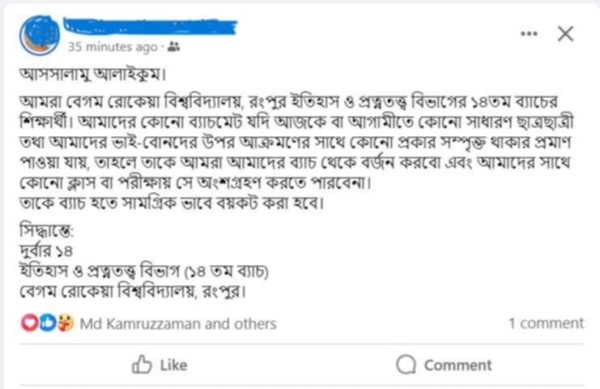Click the greeting line "আসসালামু আলাইকুম"
This screenshot has width=600, height=389.
[x=93, y=74]
